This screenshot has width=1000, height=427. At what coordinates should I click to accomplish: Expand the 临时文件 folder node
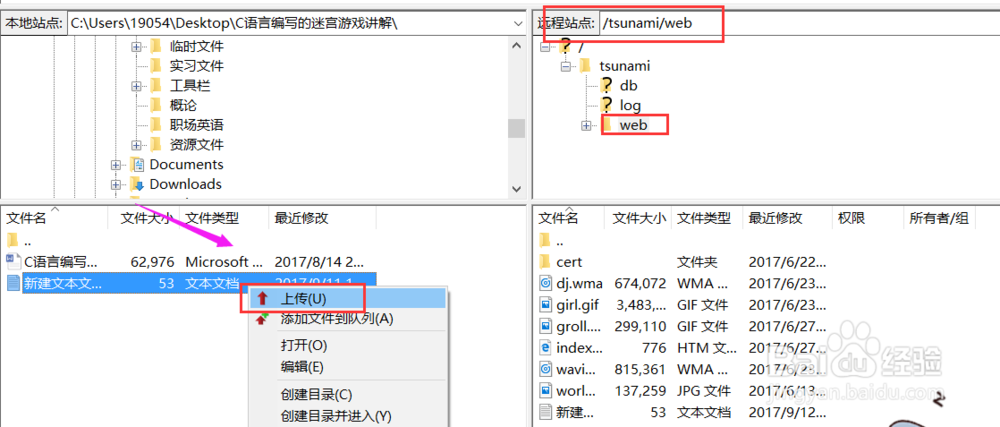(x=136, y=47)
